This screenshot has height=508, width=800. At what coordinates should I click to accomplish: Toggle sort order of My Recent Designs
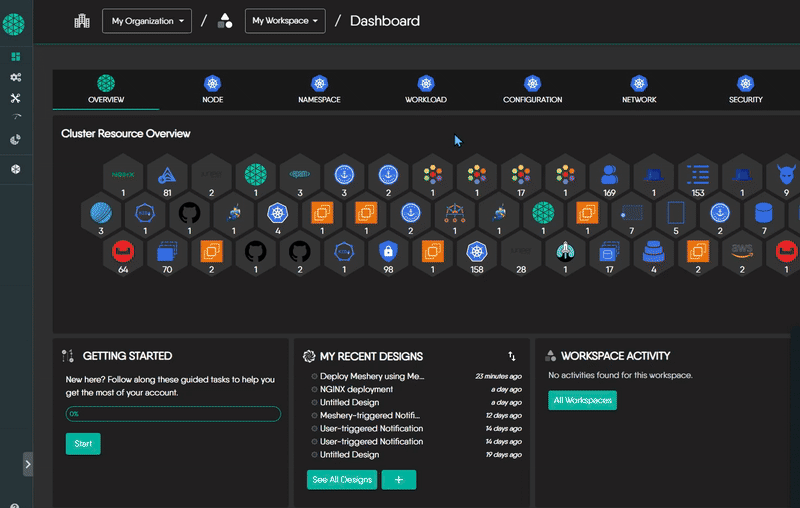point(512,356)
